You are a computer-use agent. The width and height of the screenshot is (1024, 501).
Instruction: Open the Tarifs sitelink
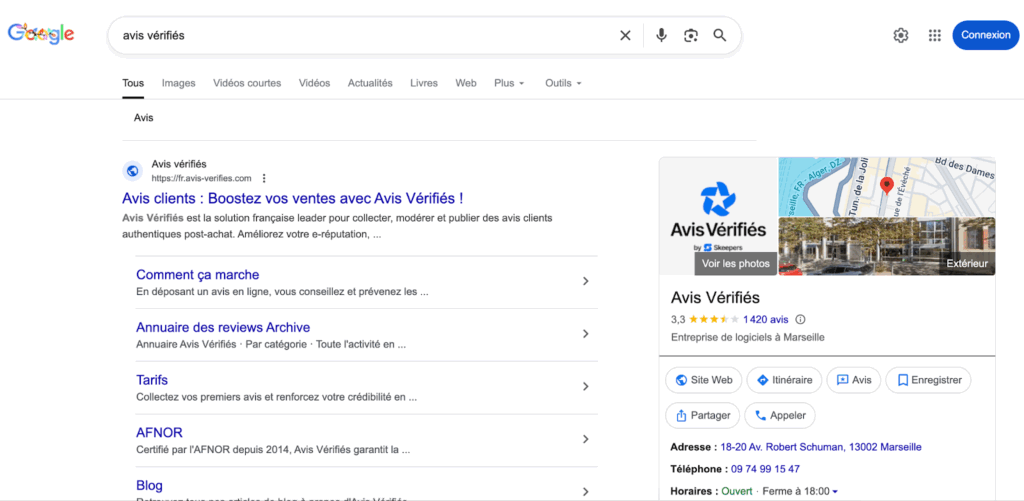152,380
